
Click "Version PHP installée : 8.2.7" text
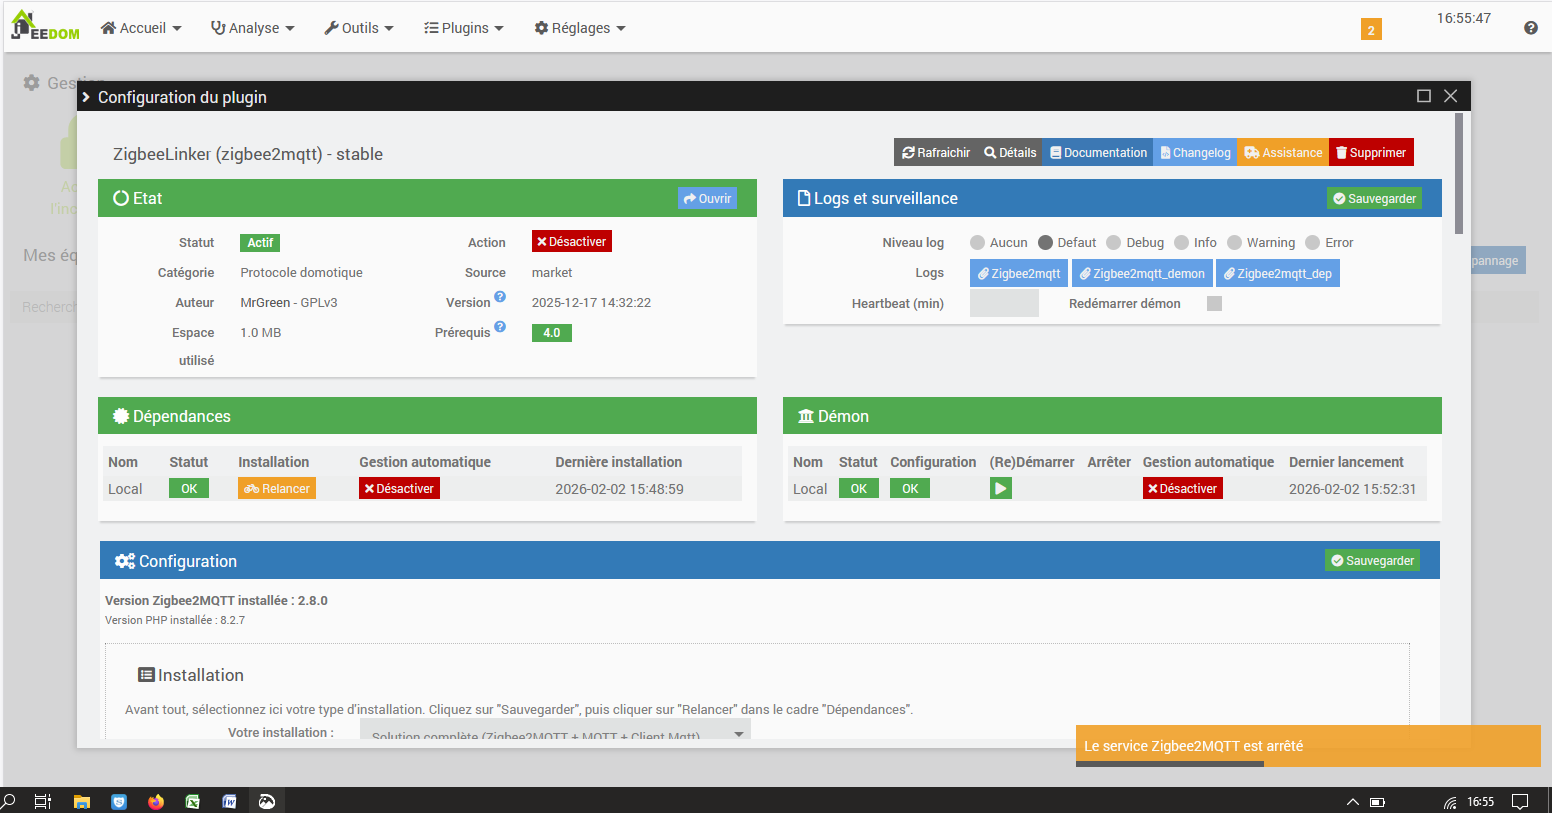(175, 620)
